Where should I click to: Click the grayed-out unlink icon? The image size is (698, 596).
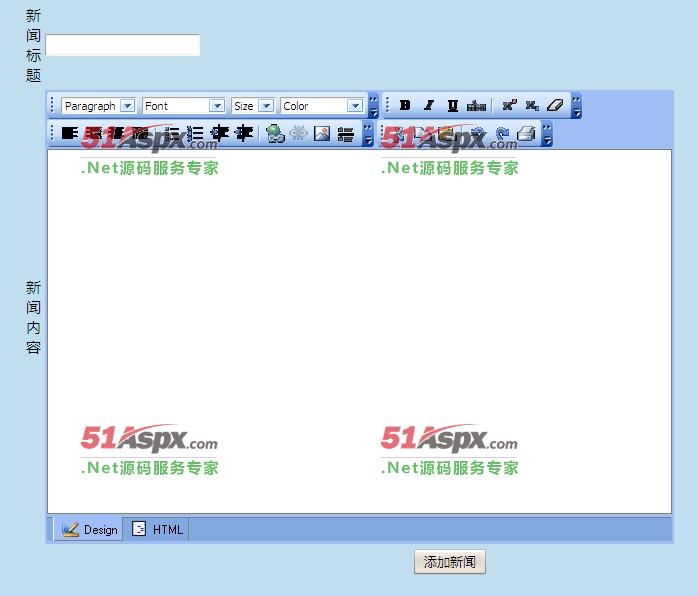pyautogui.click(x=298, y=133)
